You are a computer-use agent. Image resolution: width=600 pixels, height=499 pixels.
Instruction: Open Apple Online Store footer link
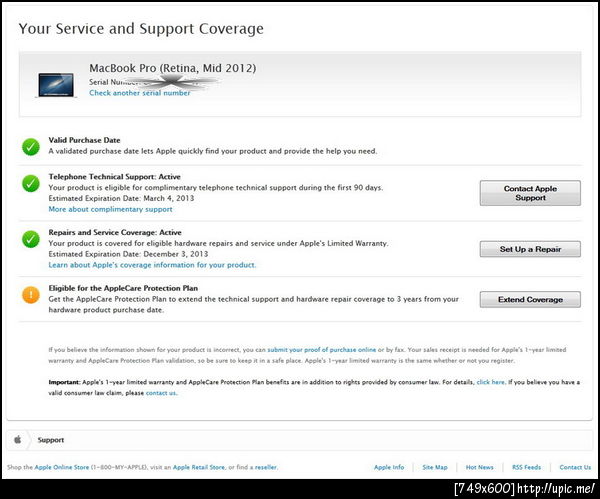tap(62, 467)
